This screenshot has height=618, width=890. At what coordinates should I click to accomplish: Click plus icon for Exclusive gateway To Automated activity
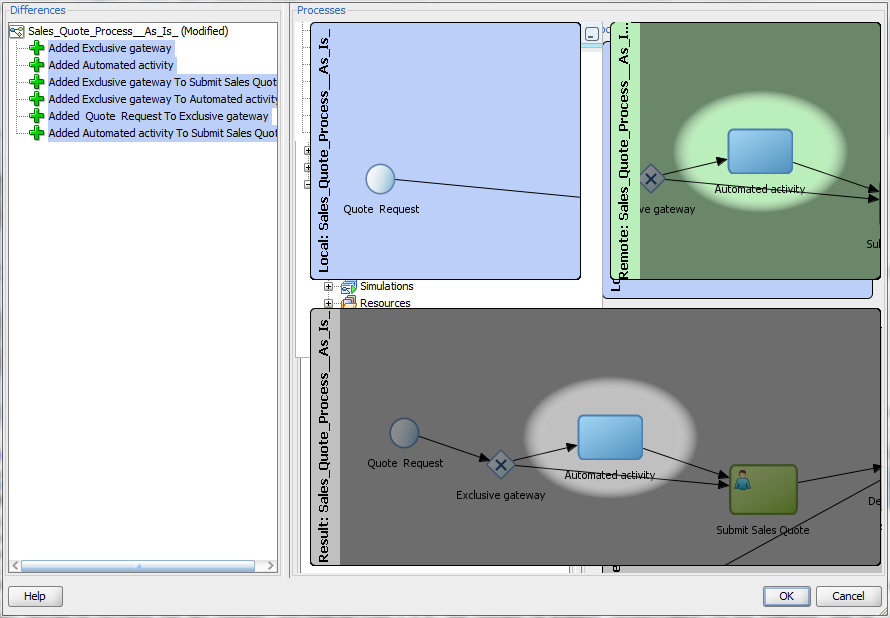(37, 99)
